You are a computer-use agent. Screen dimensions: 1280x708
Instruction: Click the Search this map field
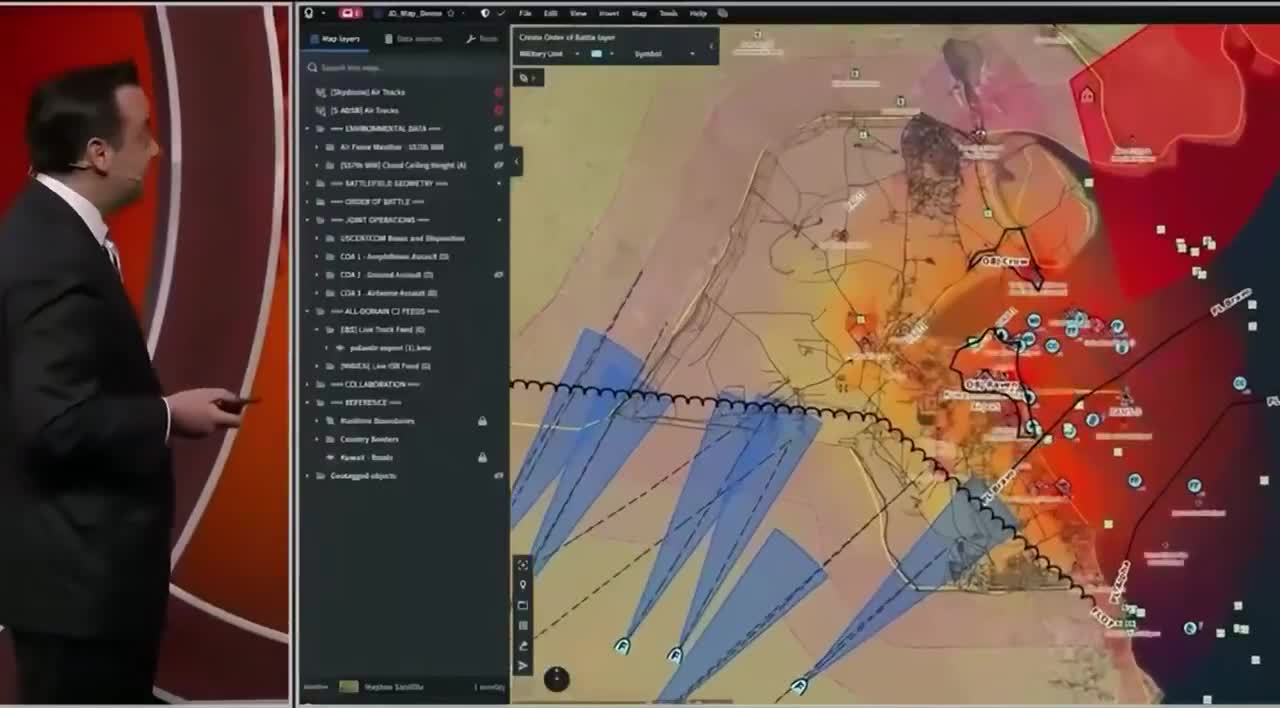(x=404, y=67)
